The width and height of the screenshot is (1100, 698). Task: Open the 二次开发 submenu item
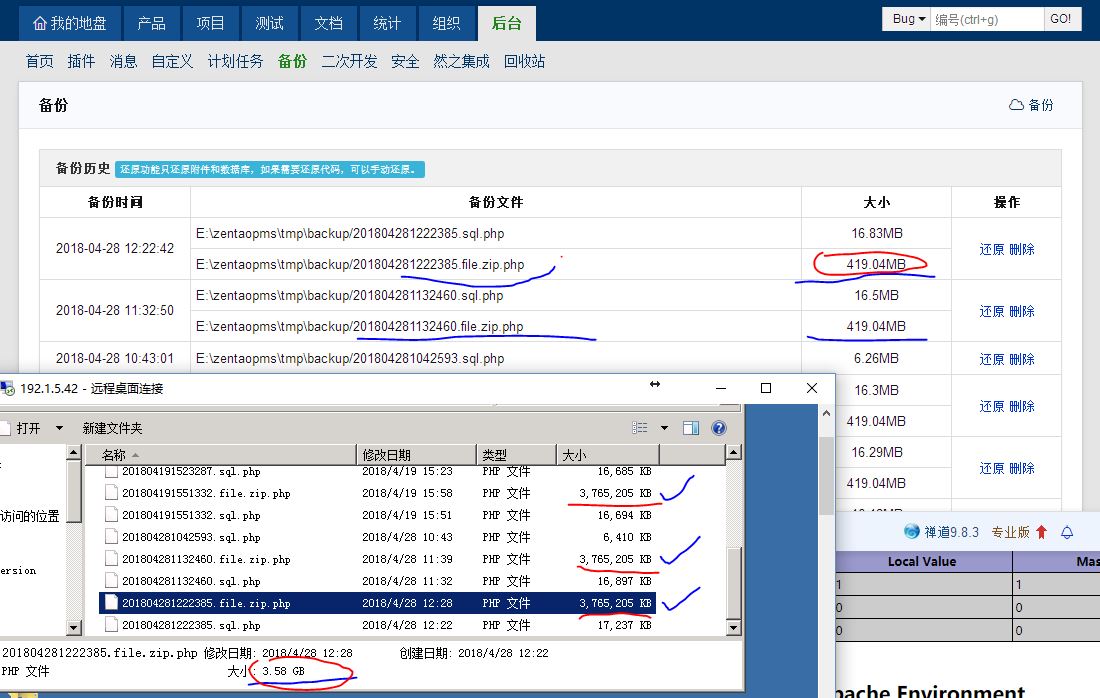(x=349, y=61)
